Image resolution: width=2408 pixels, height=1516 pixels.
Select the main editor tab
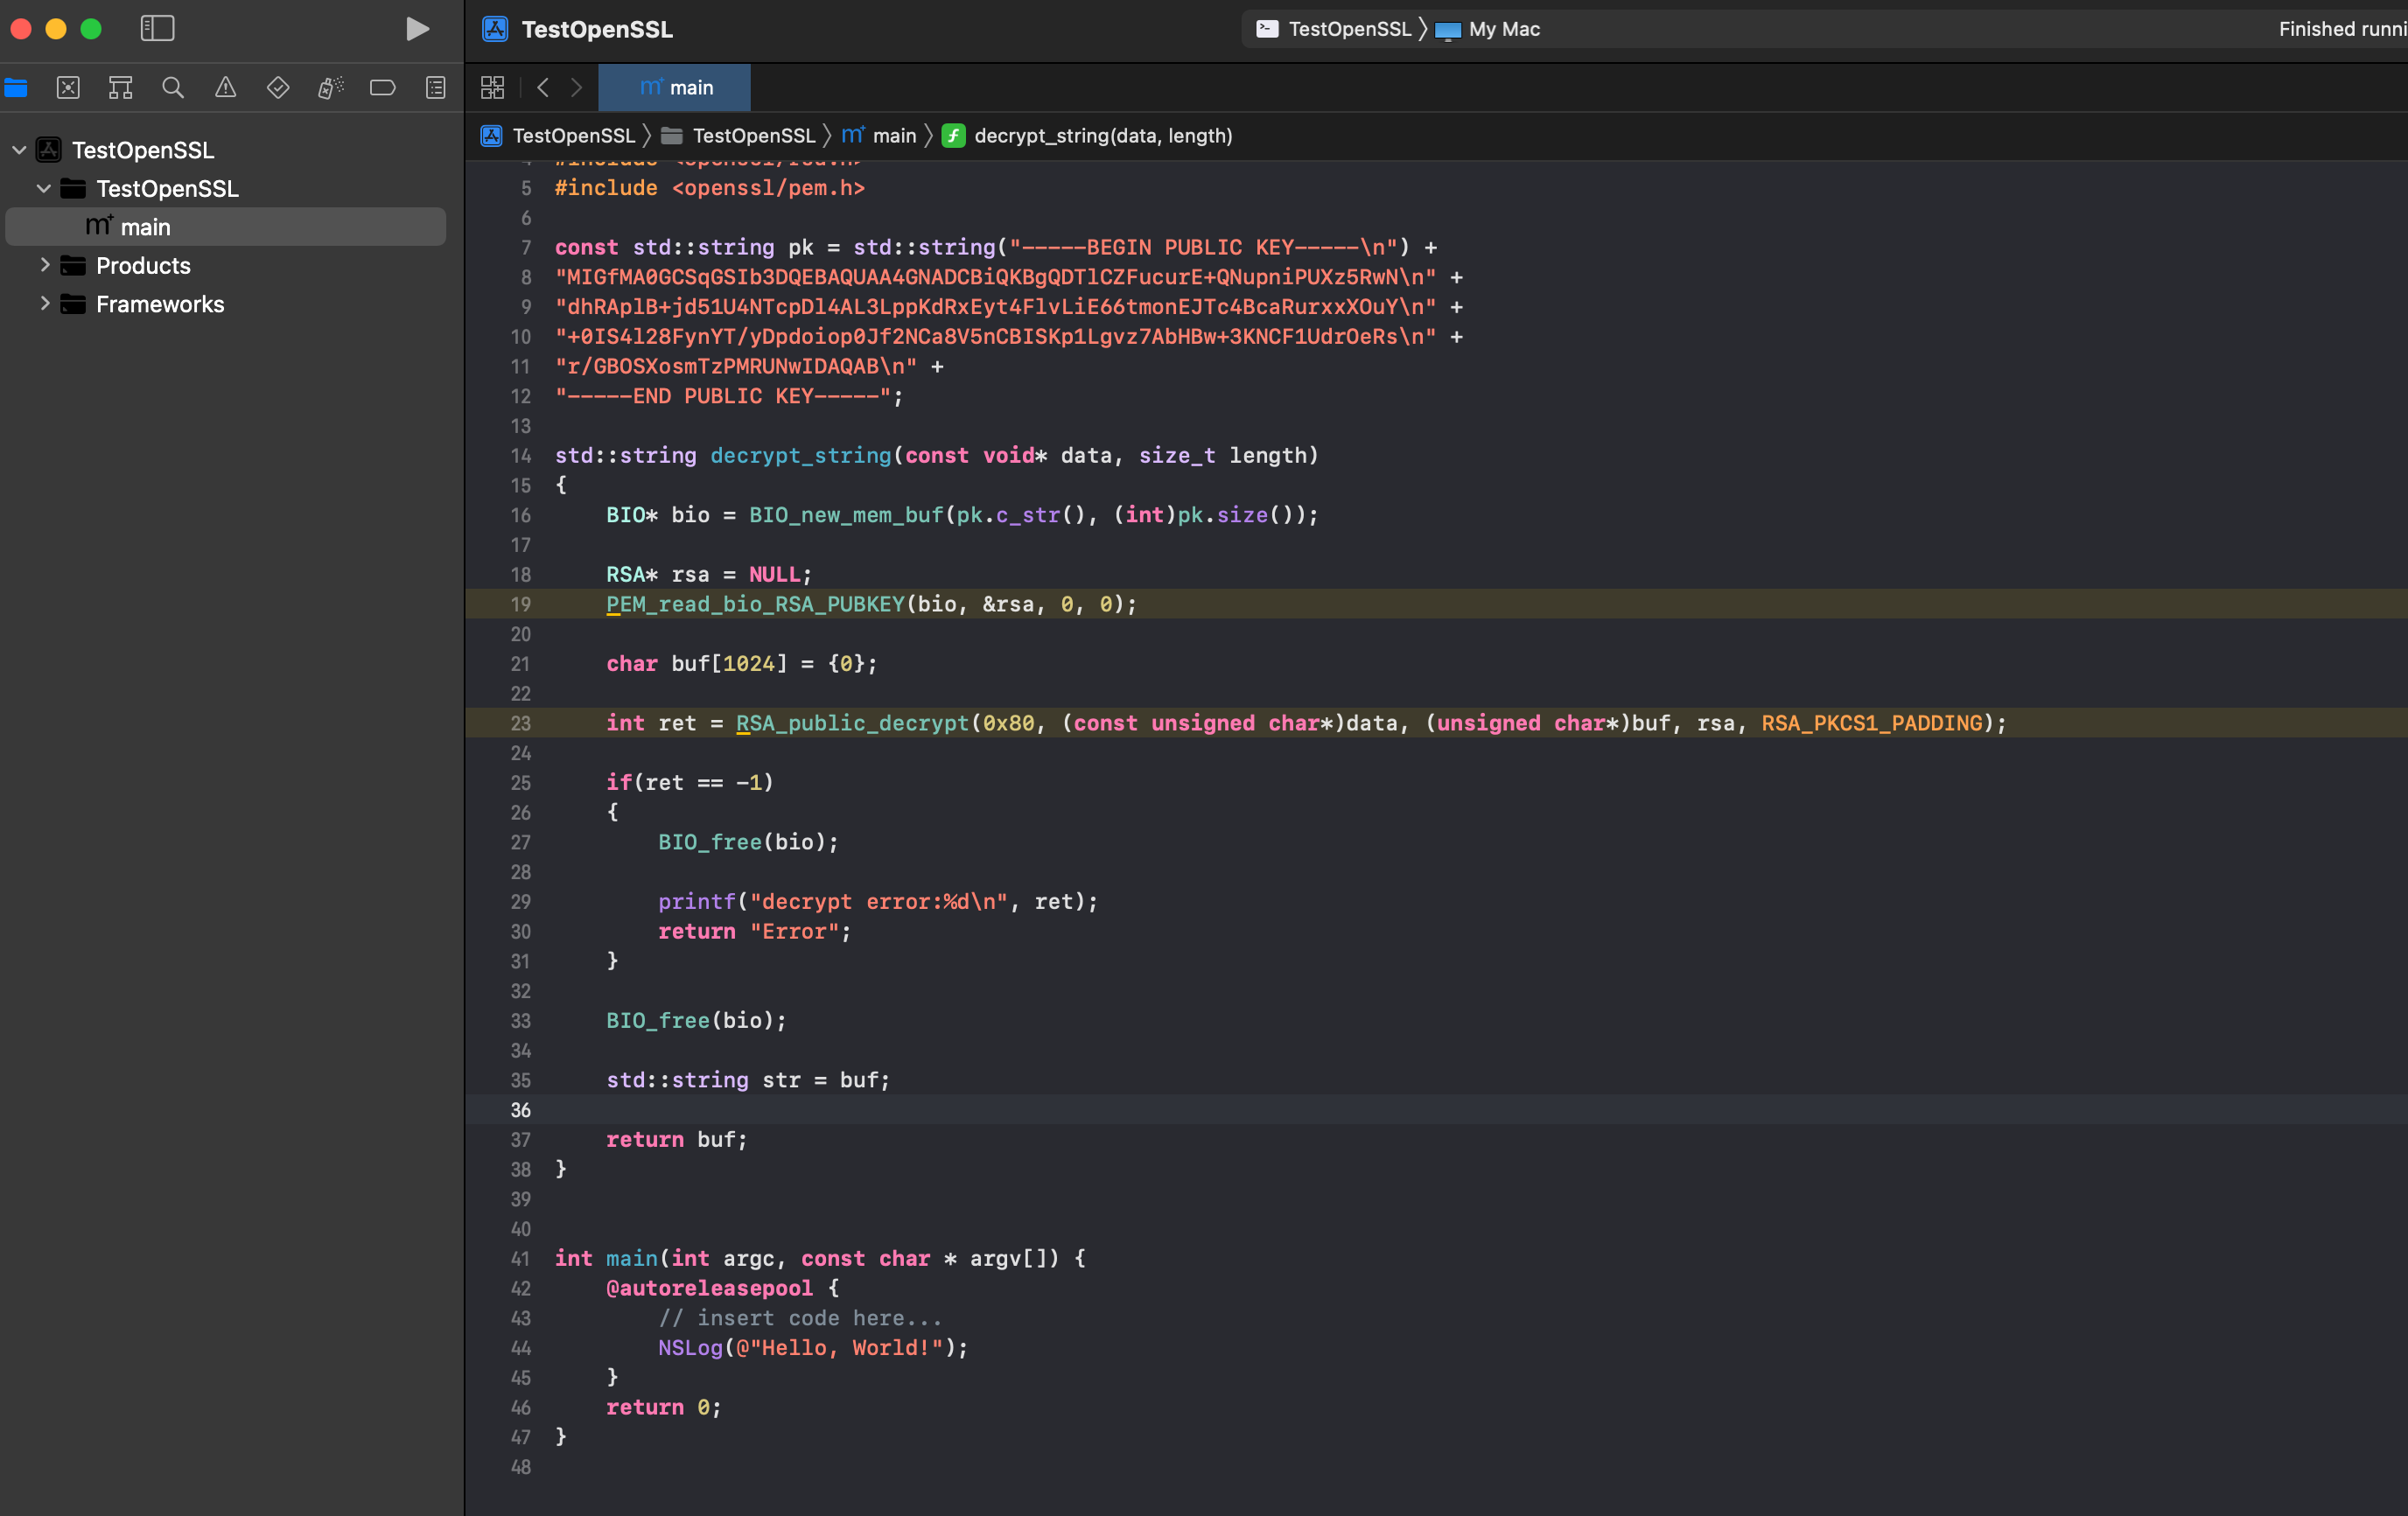click(x=675, y=88)
